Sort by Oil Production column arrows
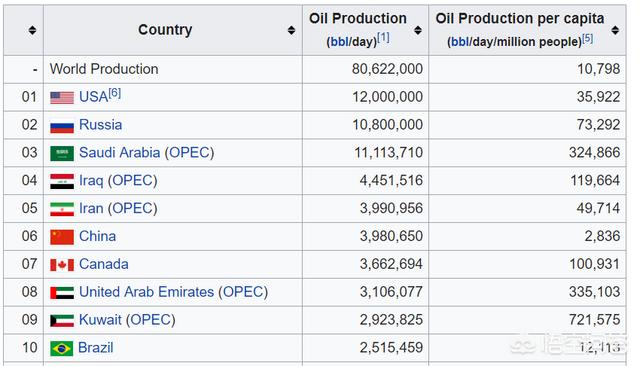640x366 pixels. click(x=418, y=30)
